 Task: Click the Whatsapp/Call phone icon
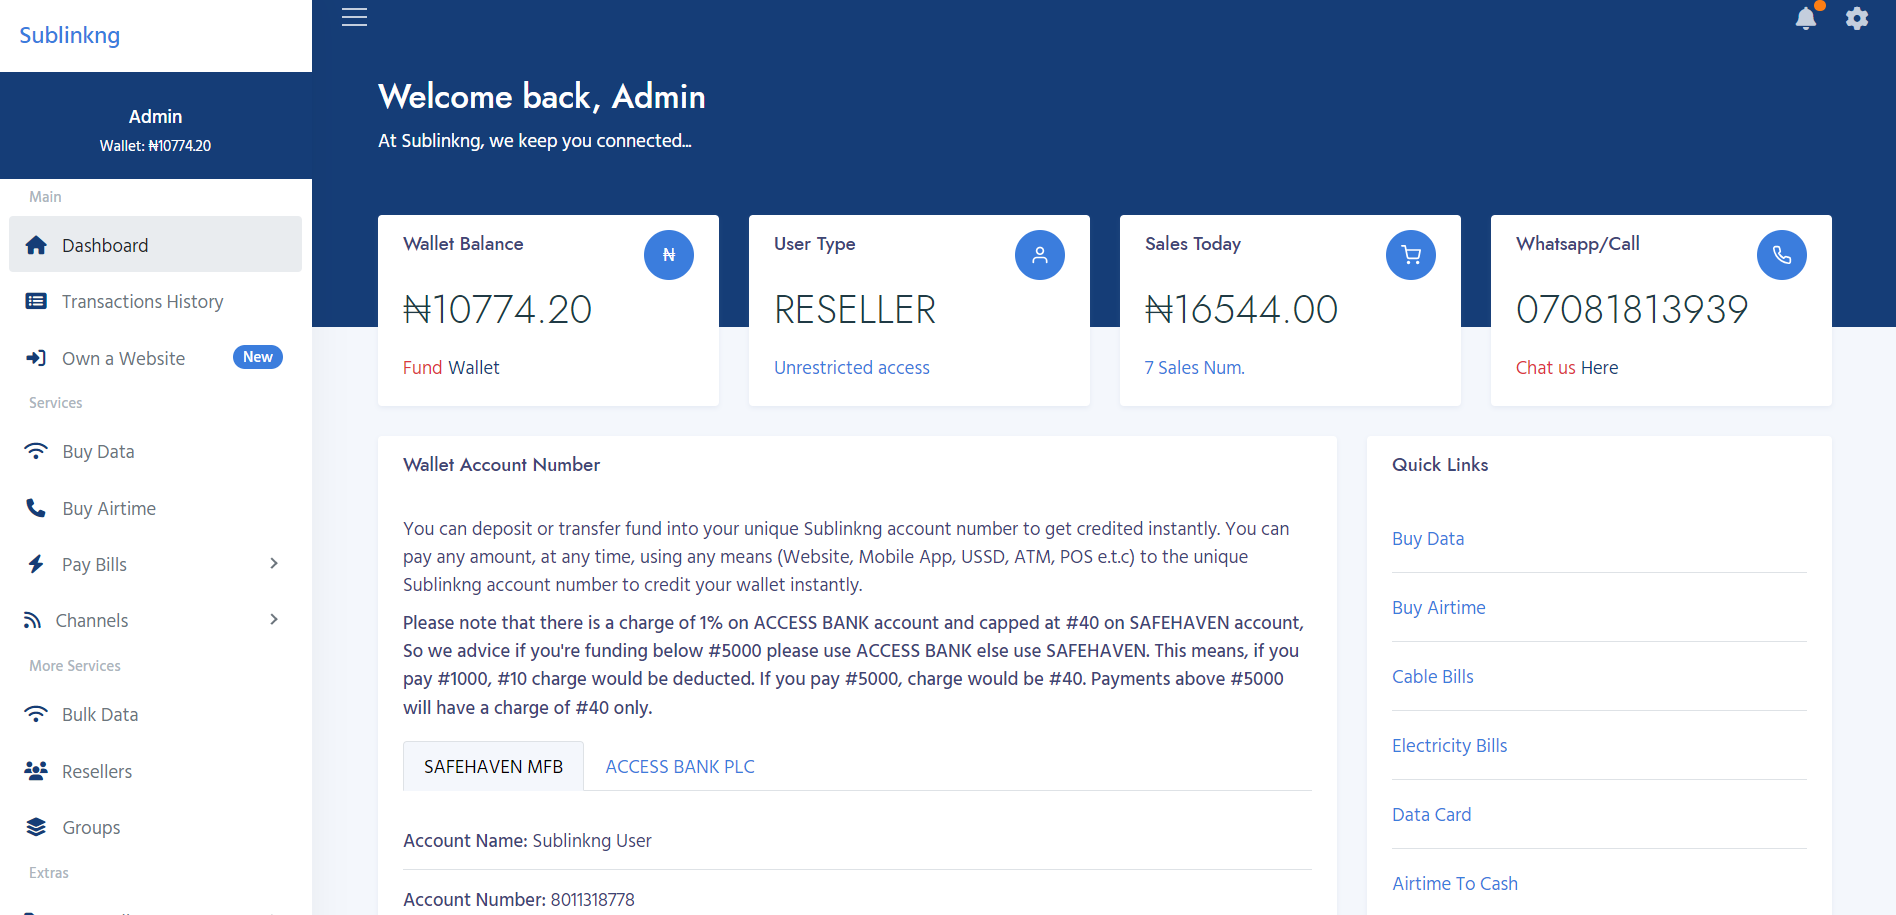coord(1781,255)
